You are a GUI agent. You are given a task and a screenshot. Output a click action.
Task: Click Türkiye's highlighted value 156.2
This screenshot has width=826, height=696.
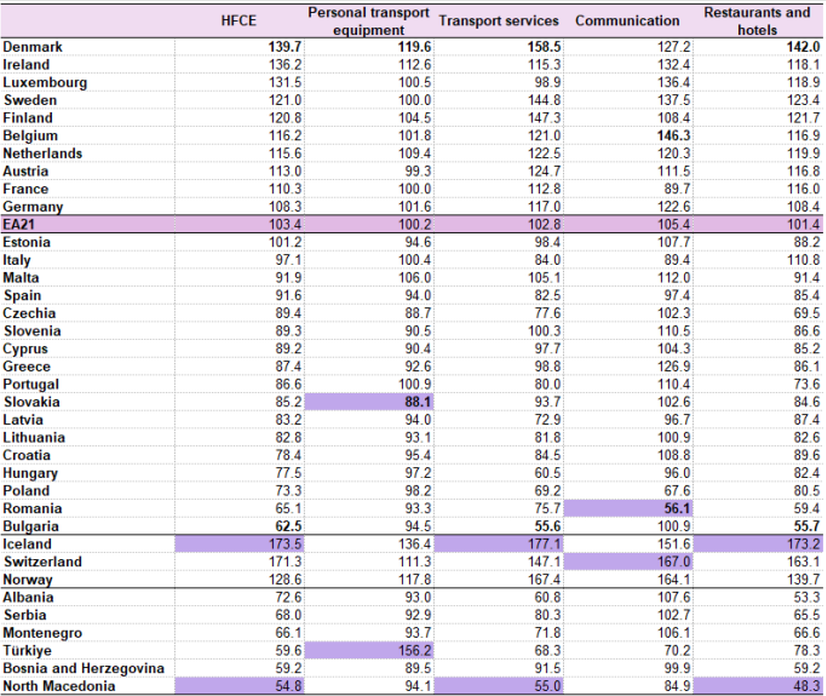(415, 651)
